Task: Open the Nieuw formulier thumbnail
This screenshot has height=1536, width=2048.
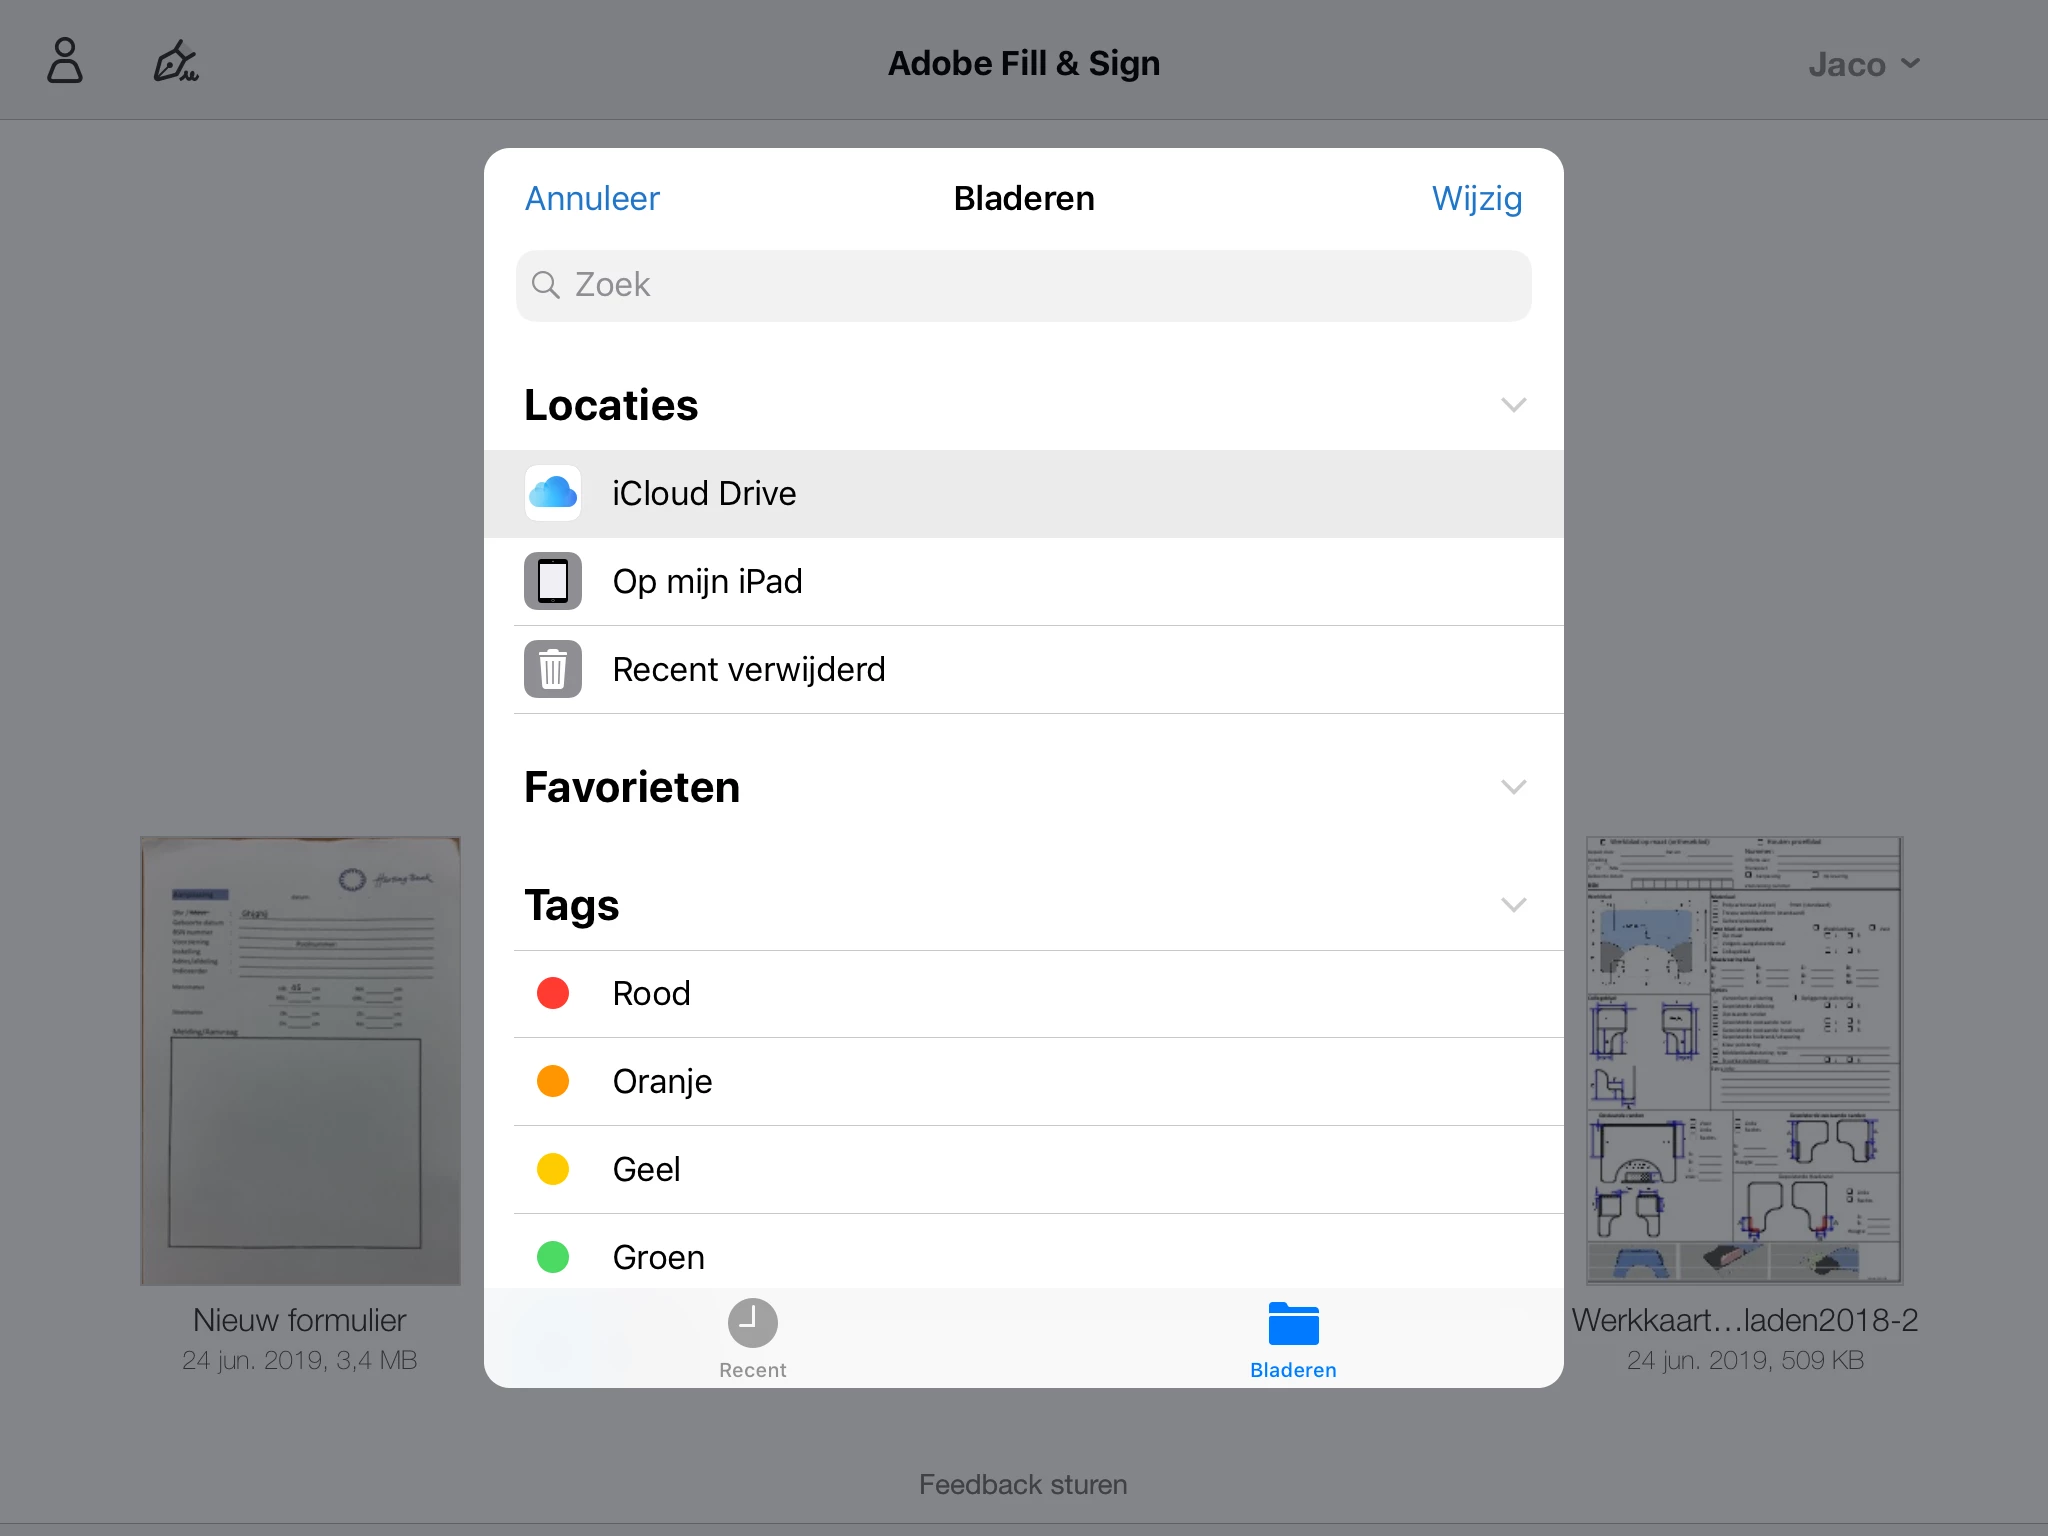Action: pos(300,1060)
